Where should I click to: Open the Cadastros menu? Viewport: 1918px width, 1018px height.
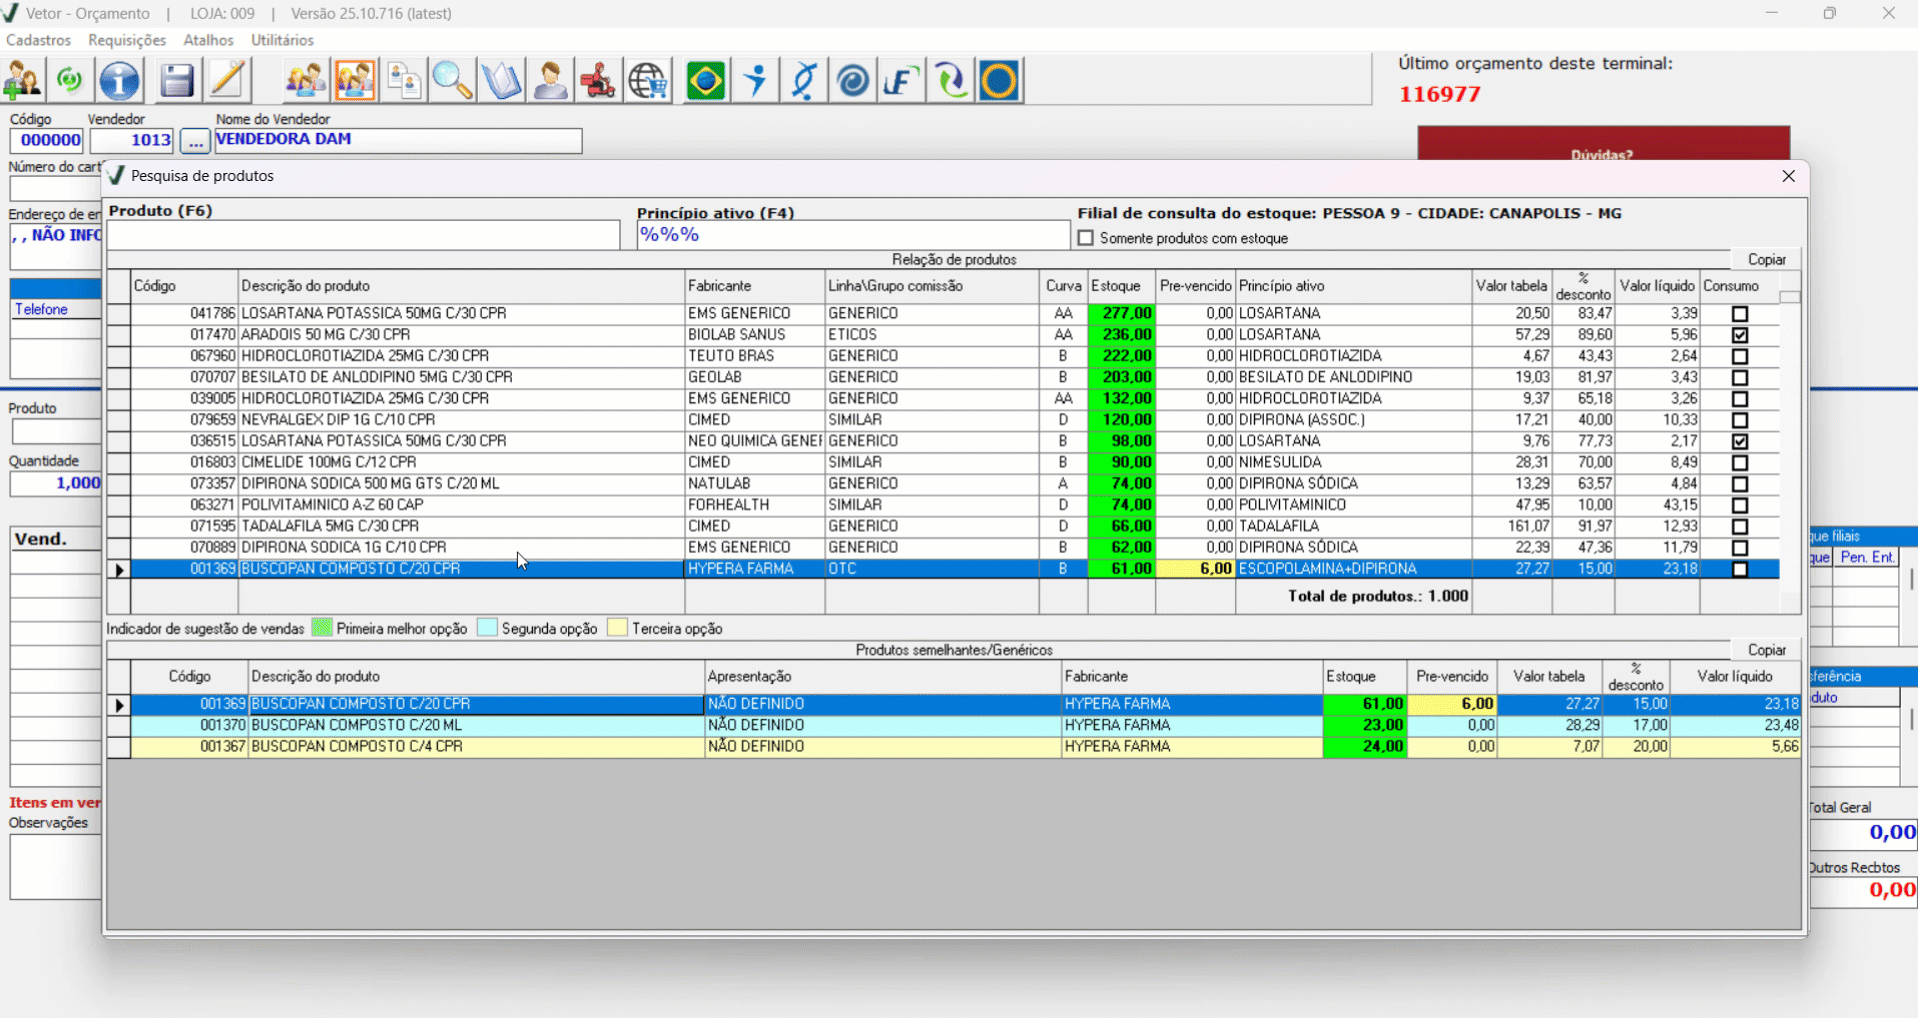(x=39, y=40)
